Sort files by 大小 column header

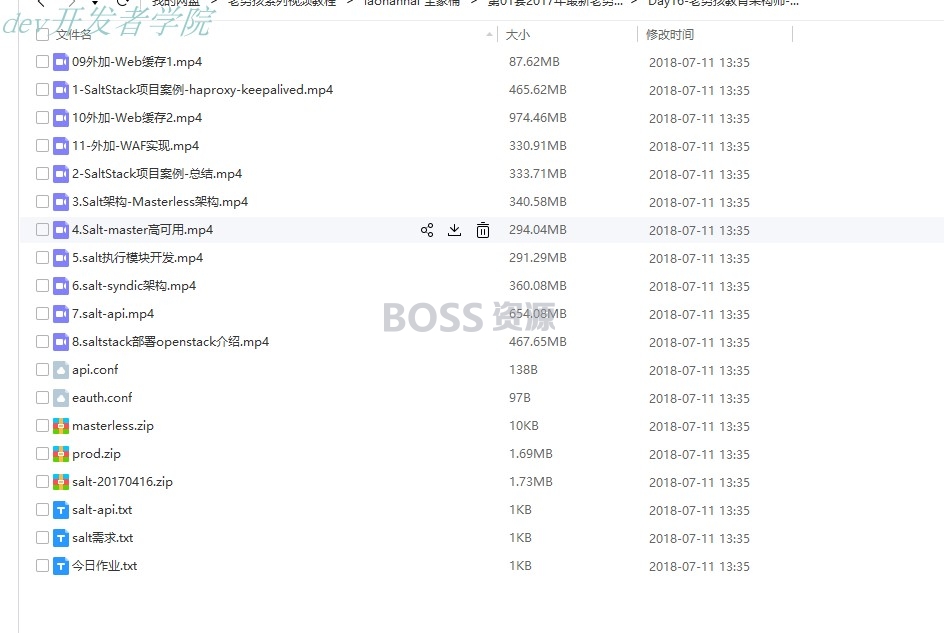click(x=517, y=35)
